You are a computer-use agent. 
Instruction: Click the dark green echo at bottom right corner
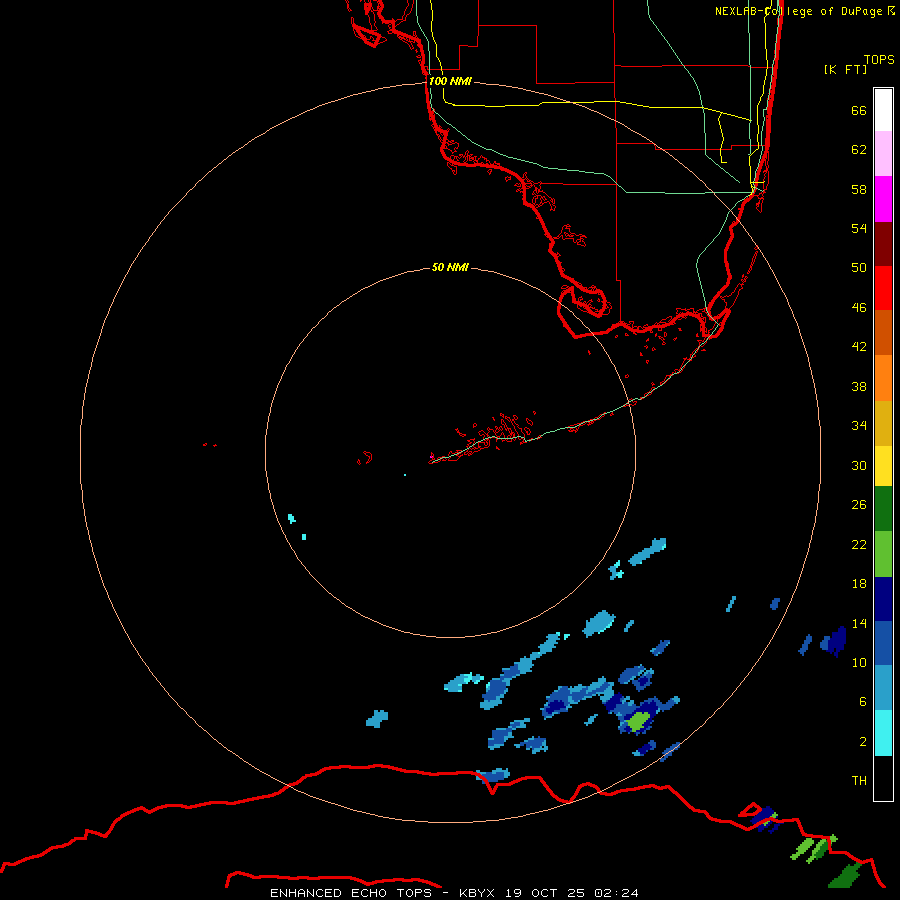[x=845, y=876]
